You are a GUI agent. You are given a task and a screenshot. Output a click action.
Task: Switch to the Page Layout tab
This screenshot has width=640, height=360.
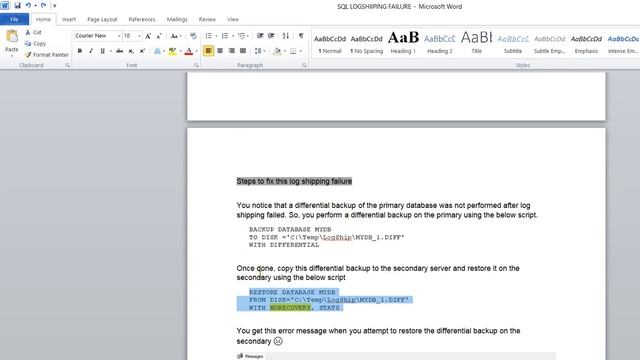(x=102, y=19)
